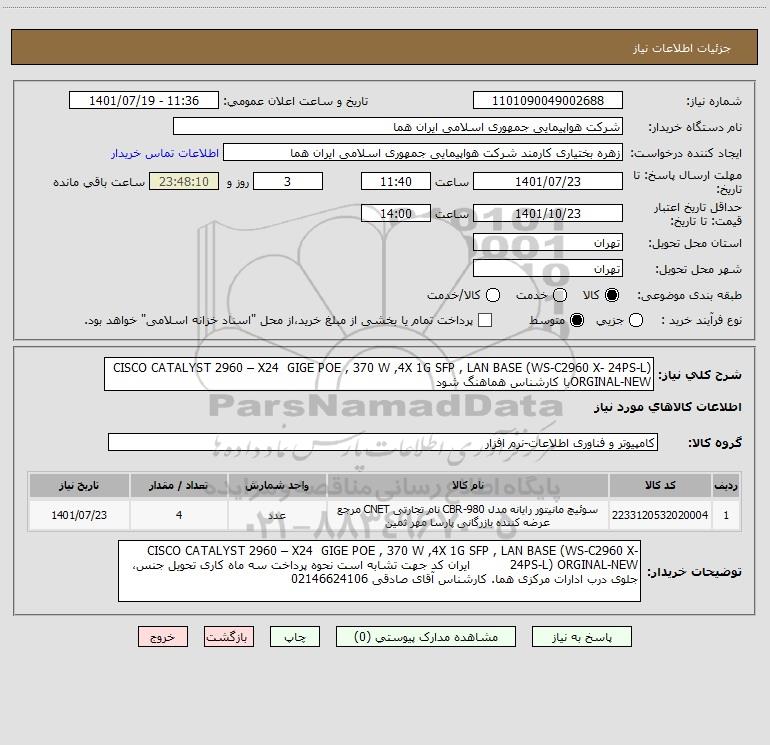
Task: Click the تاریخ نیاز column header
Action: point(79,485)
